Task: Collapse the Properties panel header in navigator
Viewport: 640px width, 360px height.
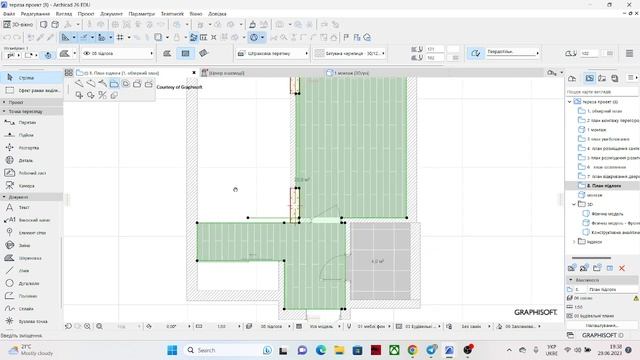Action: 602,280
